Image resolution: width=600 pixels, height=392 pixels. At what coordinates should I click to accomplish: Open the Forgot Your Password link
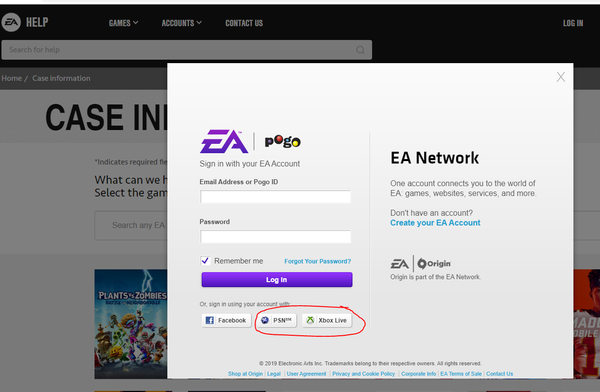pos(318,261)
